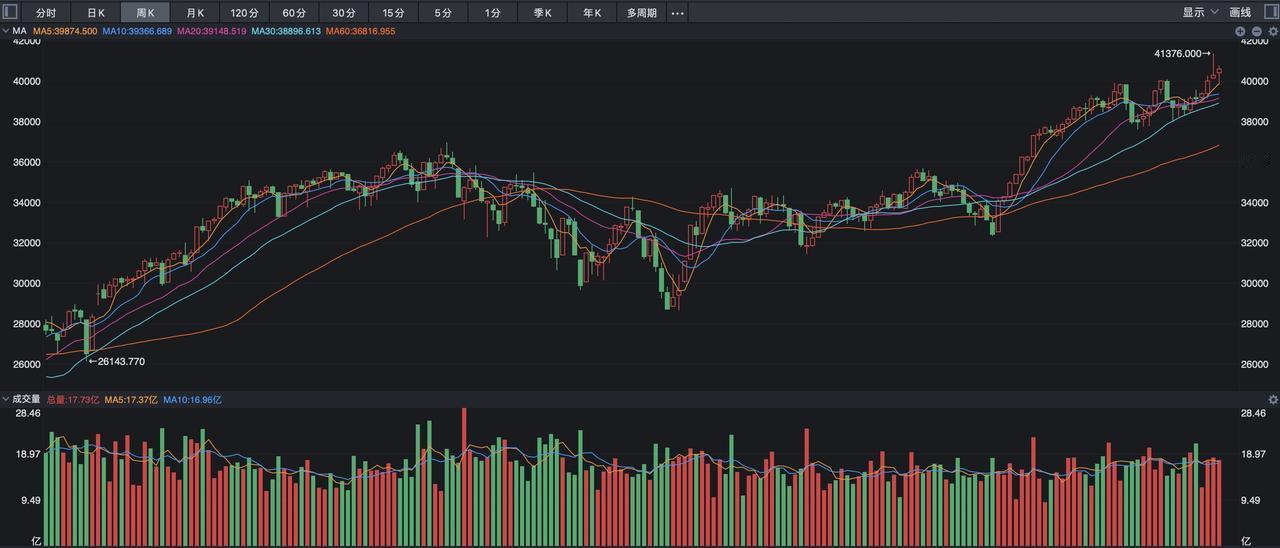The image size is (1280, 548).
Task: Click the 总量:17.73亿 volume label
Action: (73, 399)
